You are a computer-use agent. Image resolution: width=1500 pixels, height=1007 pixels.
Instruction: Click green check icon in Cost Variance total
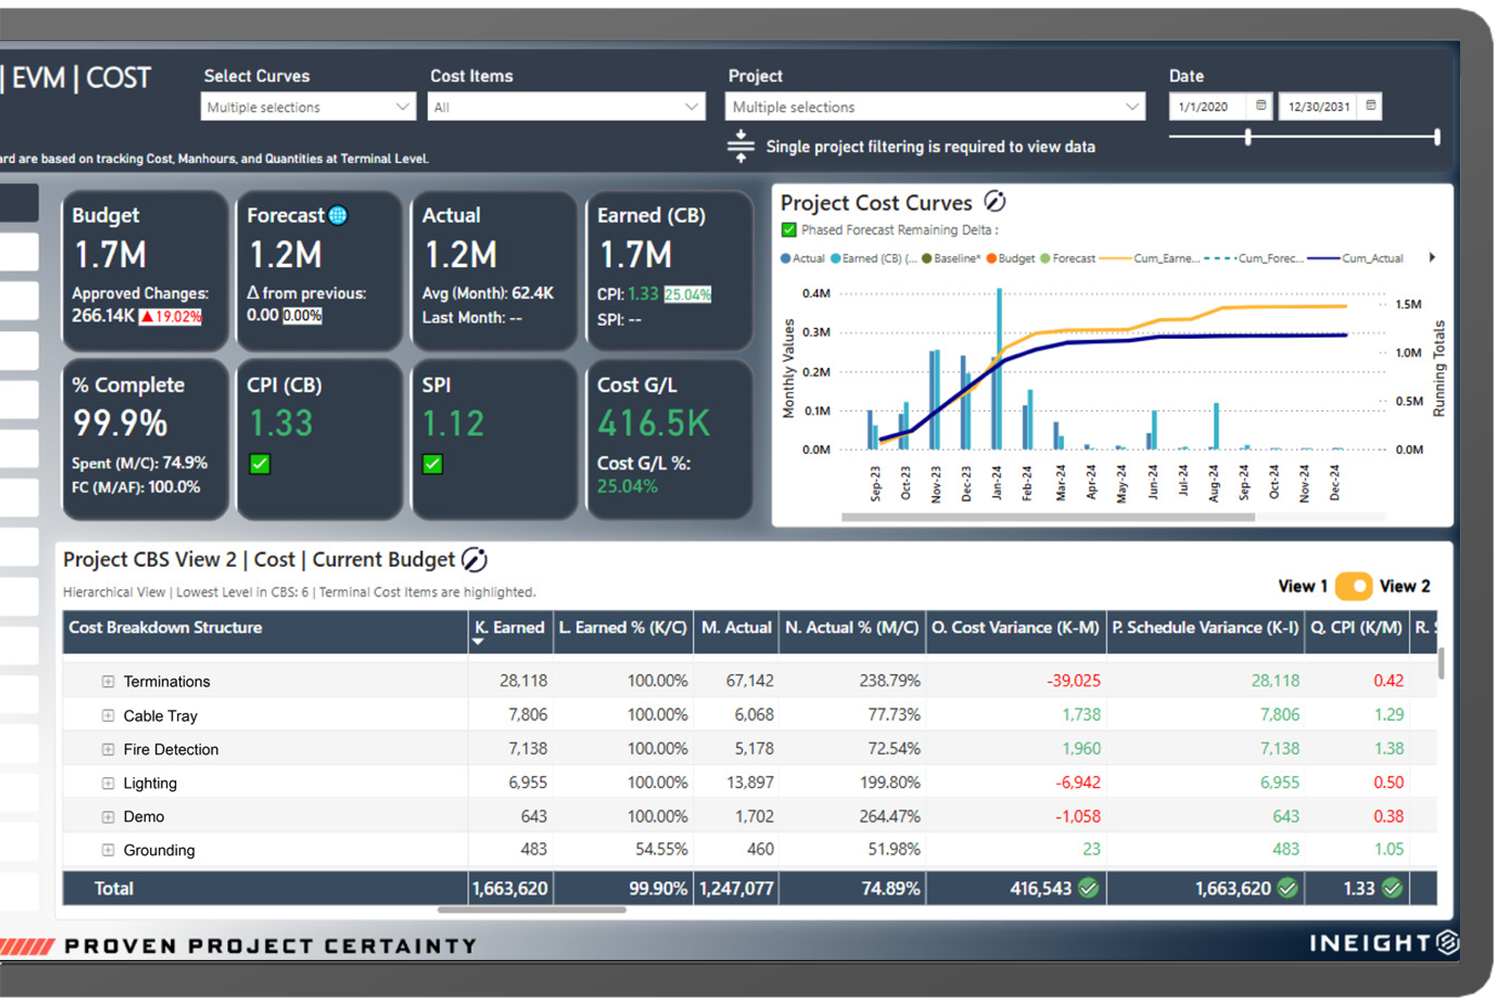pyautogui.click(x=1089, y=888)
